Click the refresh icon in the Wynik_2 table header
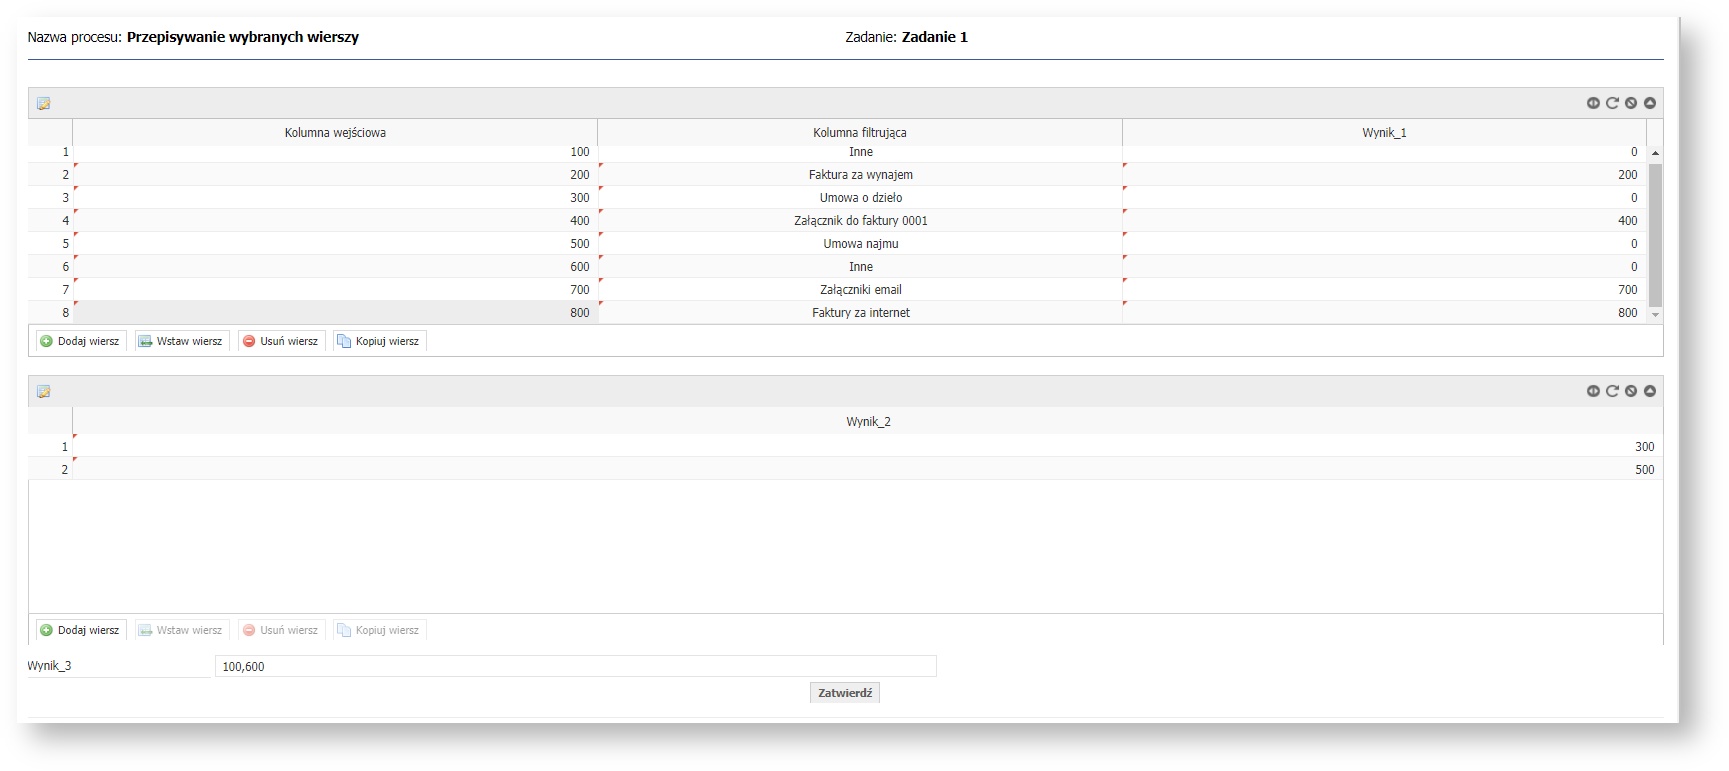The width and height of the screenshot is (1729, 771). point(1612,391)
